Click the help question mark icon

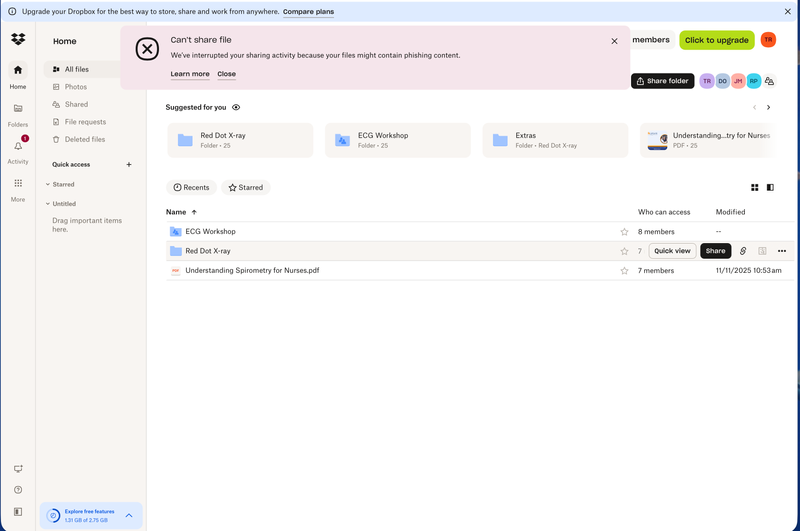point(18,490)
